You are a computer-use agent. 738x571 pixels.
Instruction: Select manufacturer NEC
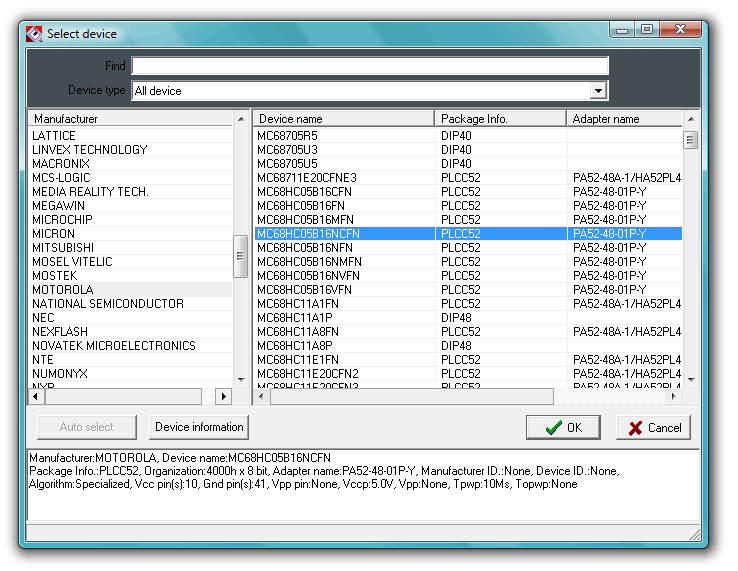click(x=130, y=318)
